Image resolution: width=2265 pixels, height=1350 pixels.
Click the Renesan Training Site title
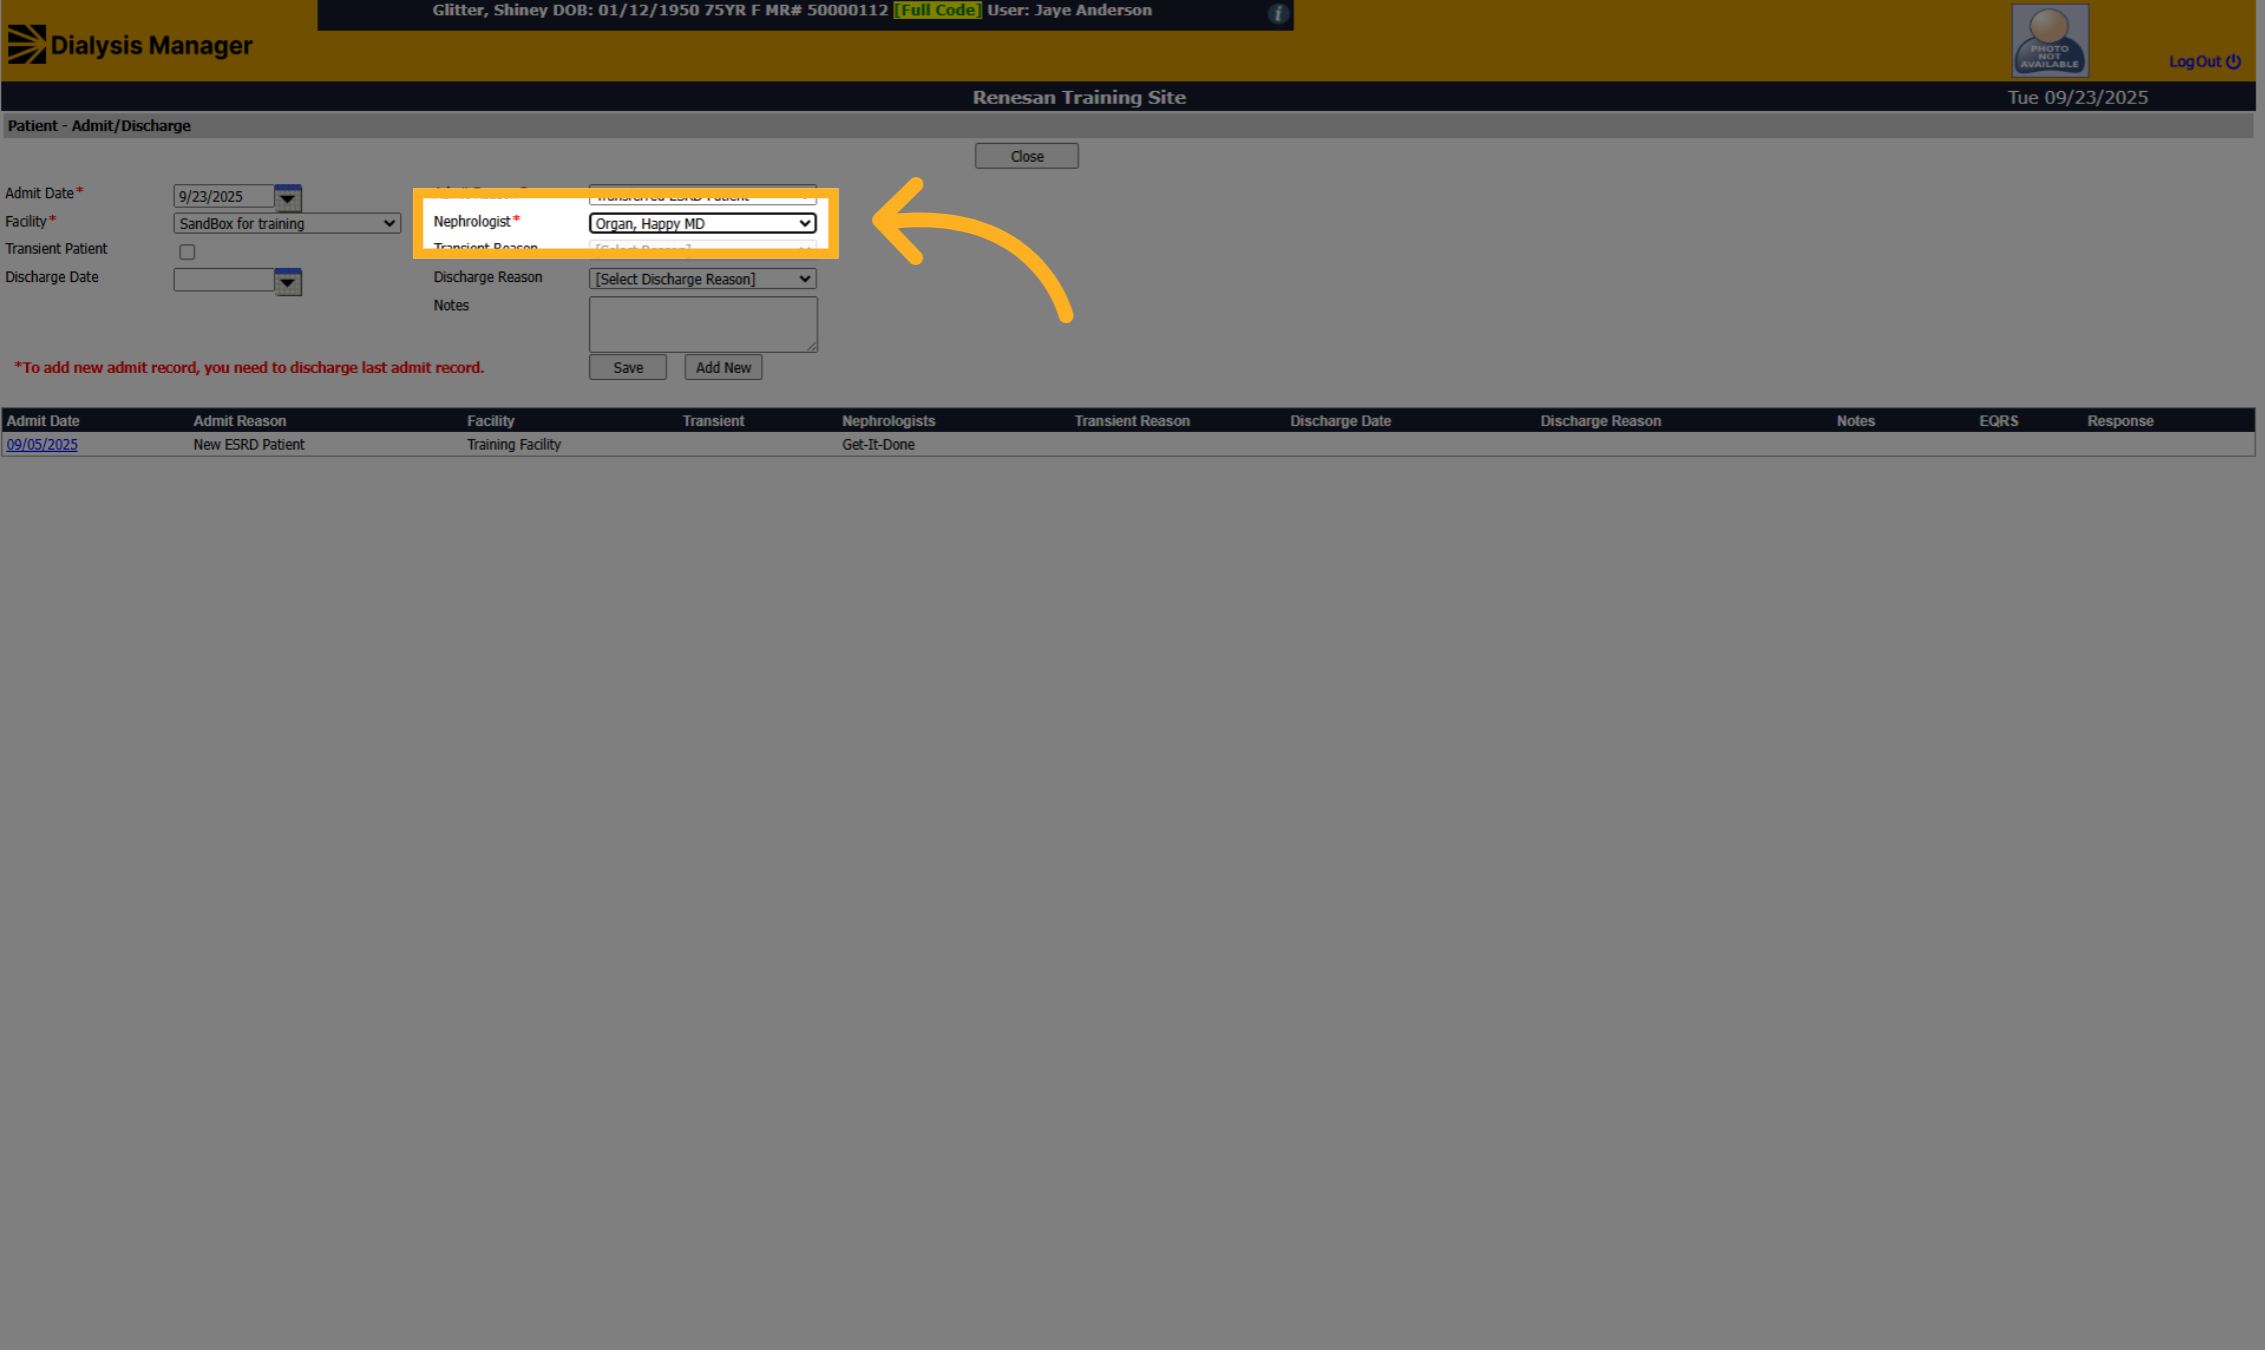tap(1079, 97)
